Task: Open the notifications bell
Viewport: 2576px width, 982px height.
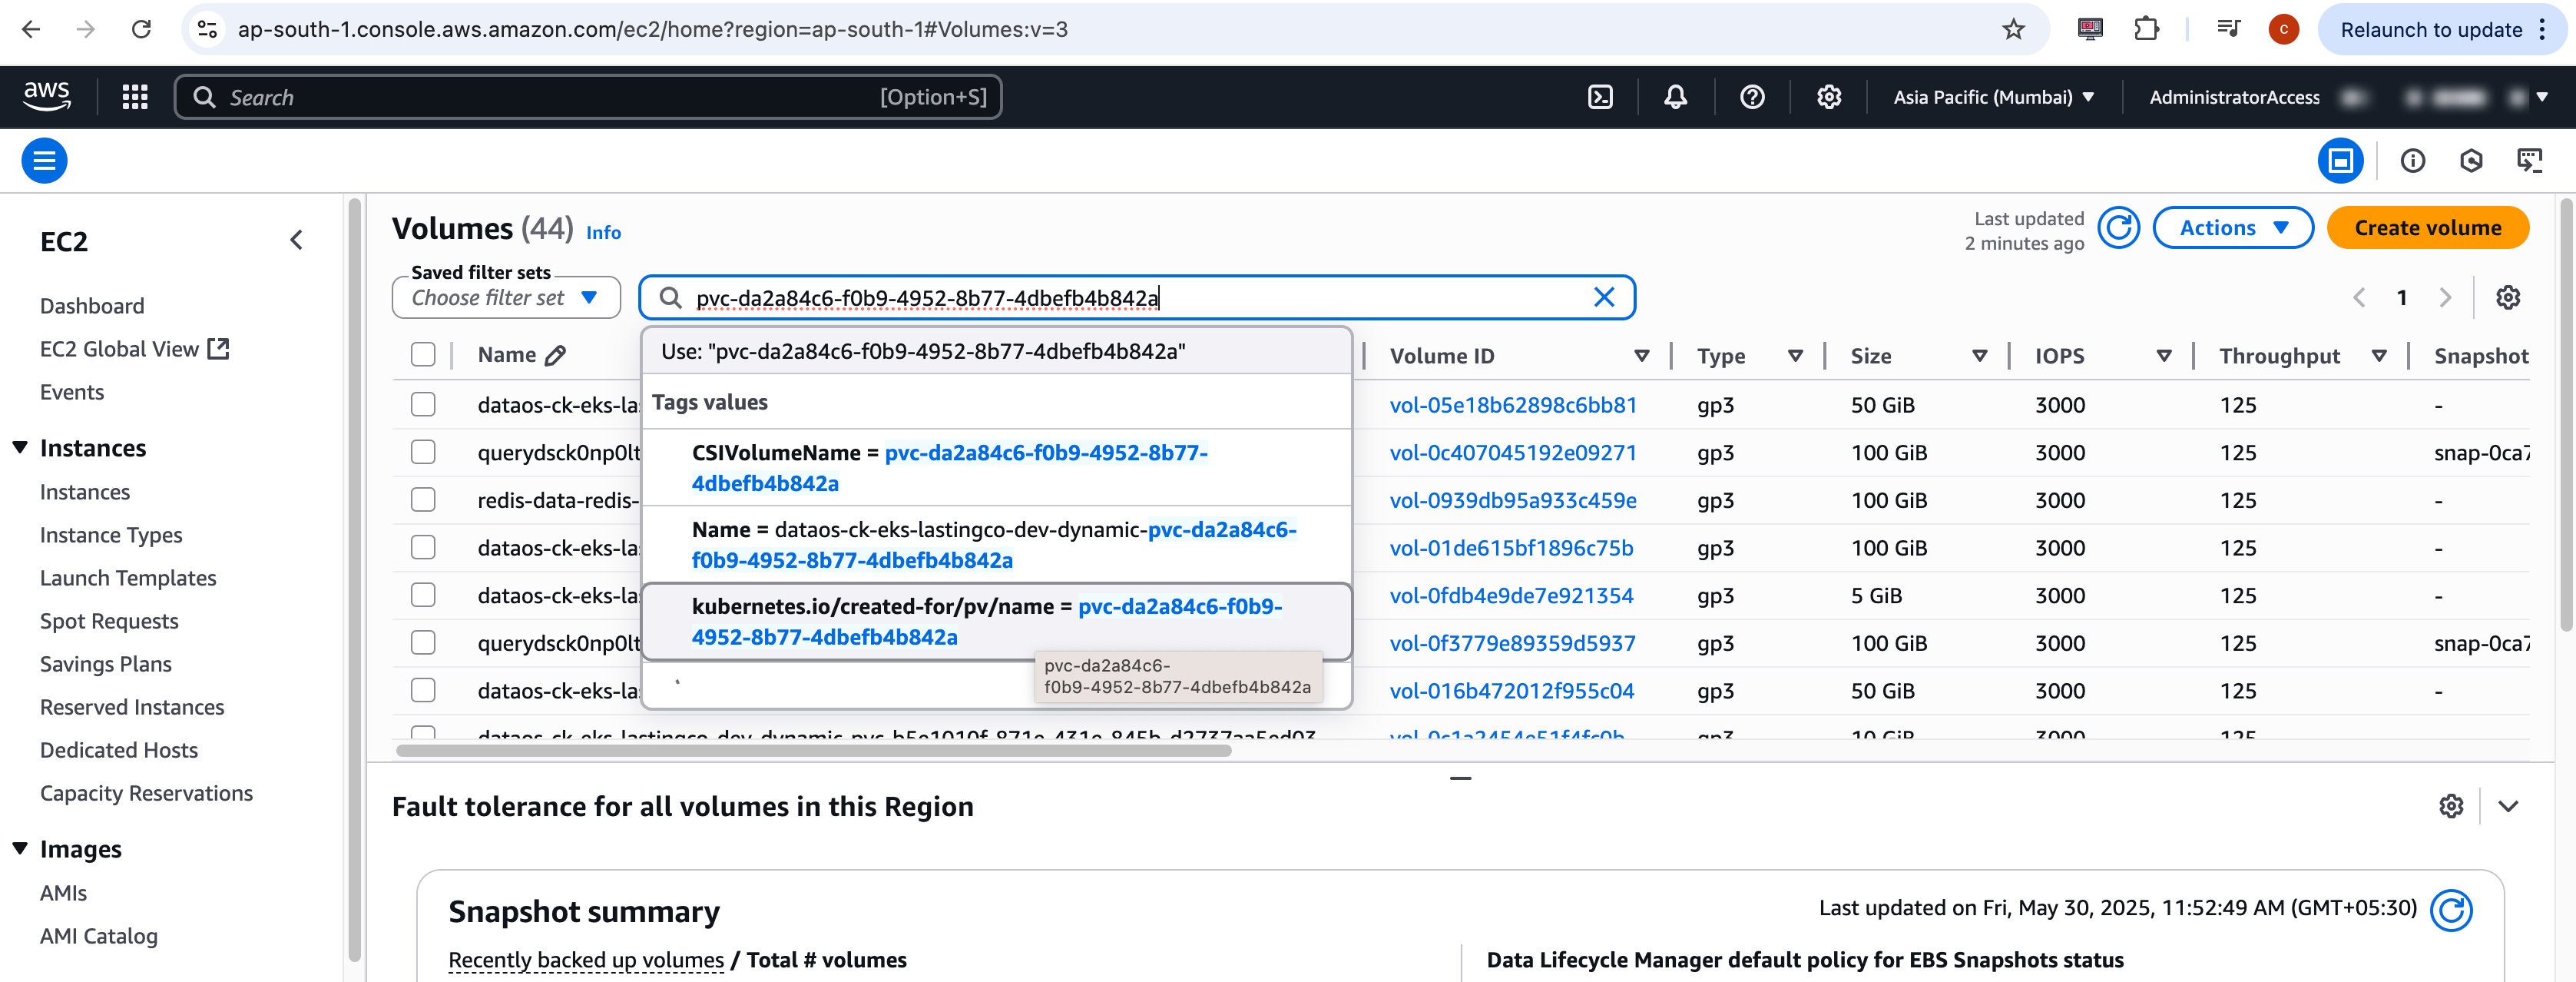Action: pyautogui.click(x=1675, y=97)
